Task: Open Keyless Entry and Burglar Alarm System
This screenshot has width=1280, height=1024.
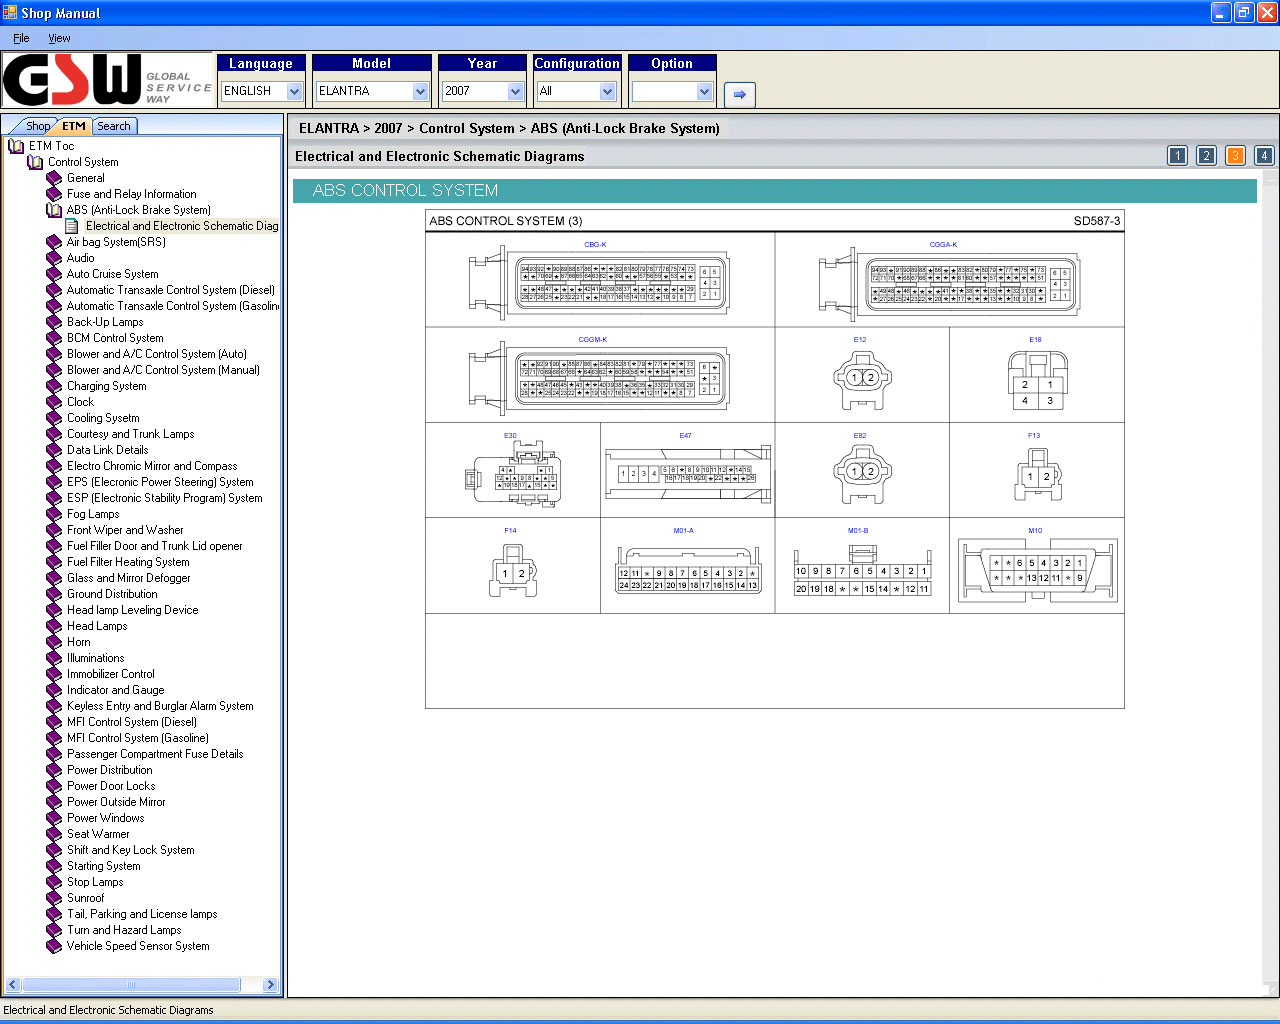Action: click(x=160, y=706)
